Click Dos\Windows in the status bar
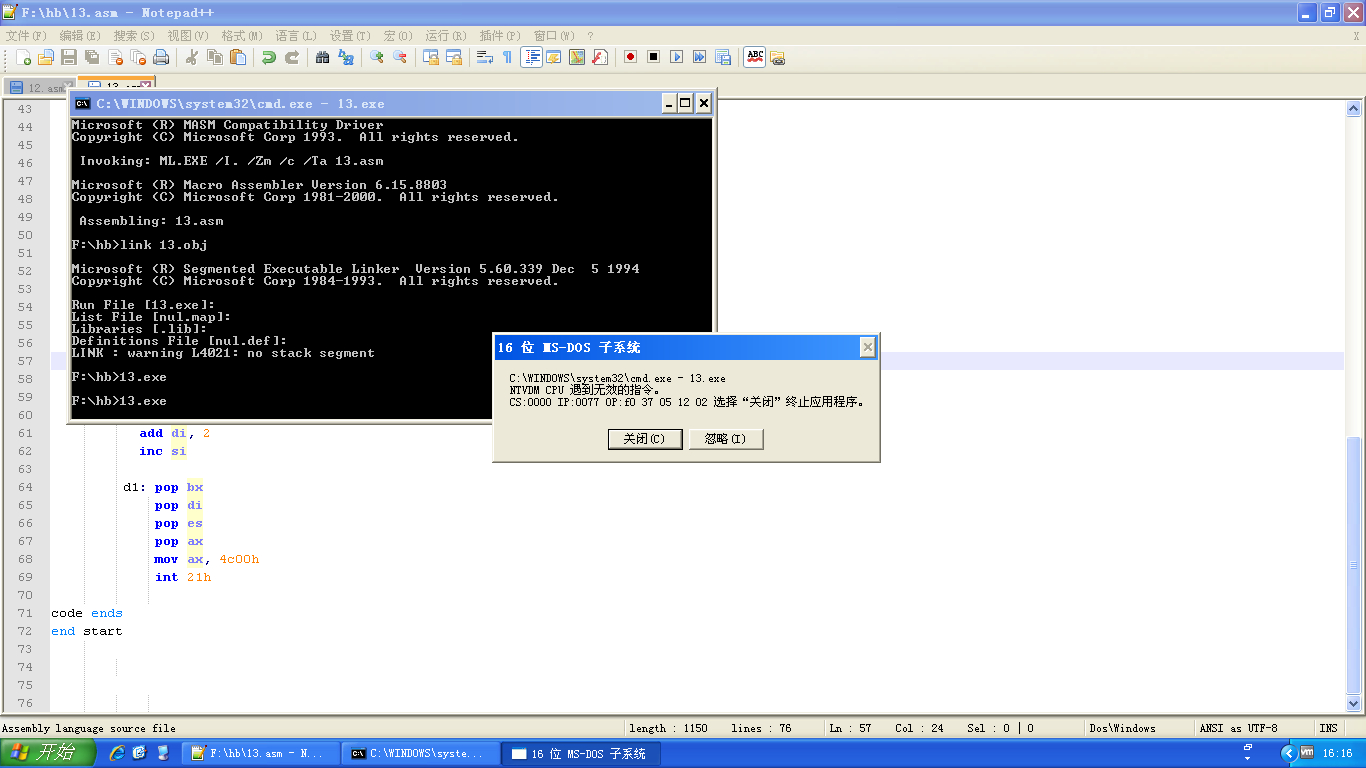 point(1122,728)
